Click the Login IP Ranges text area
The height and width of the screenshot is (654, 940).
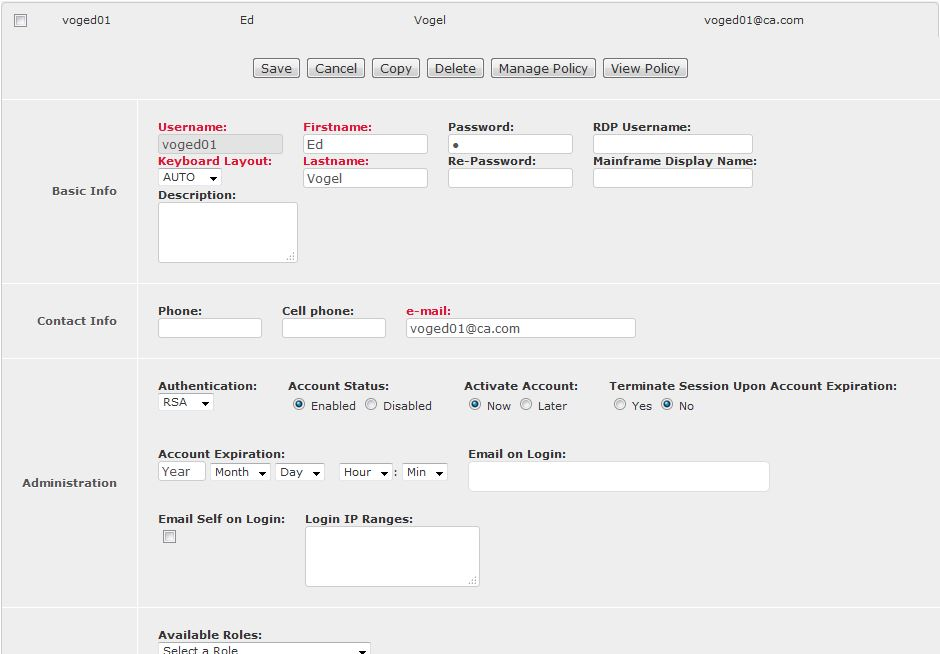pos(392,556)
